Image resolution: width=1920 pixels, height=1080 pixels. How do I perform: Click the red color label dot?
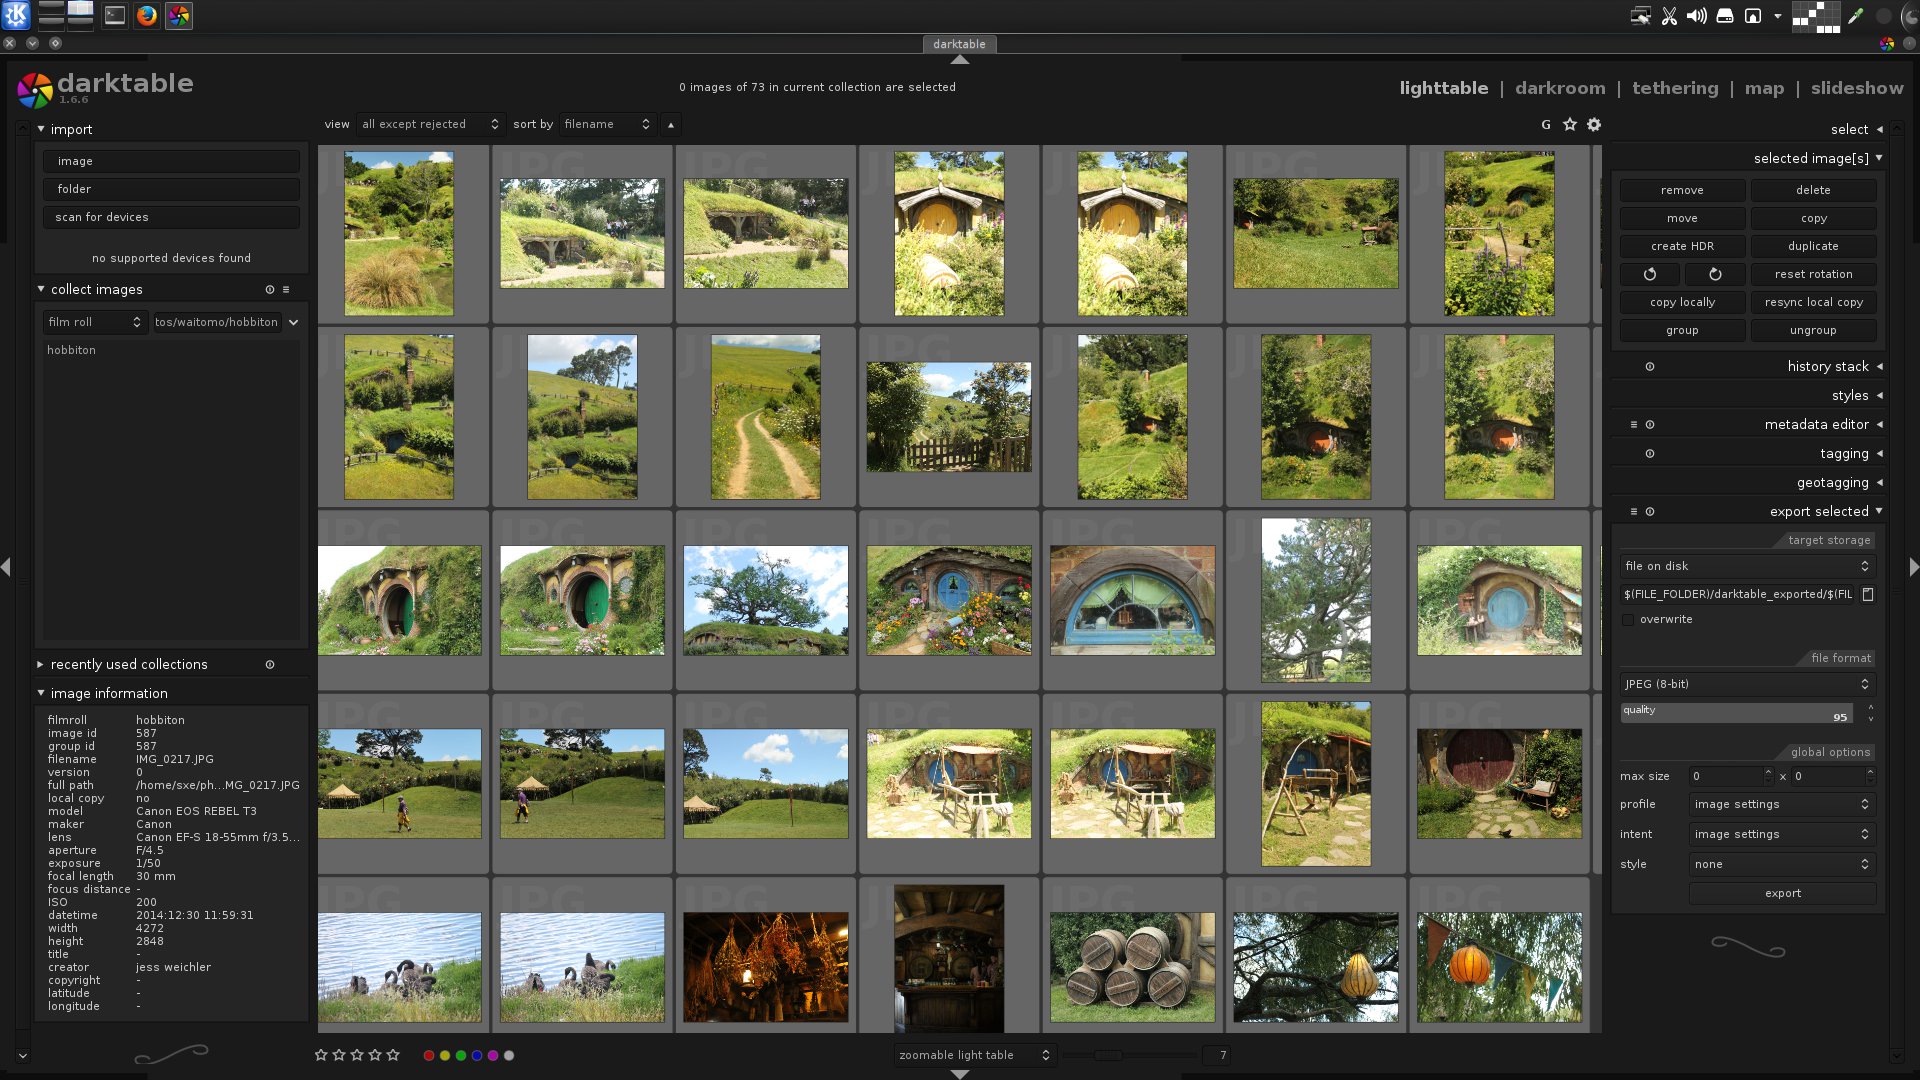429,1055
